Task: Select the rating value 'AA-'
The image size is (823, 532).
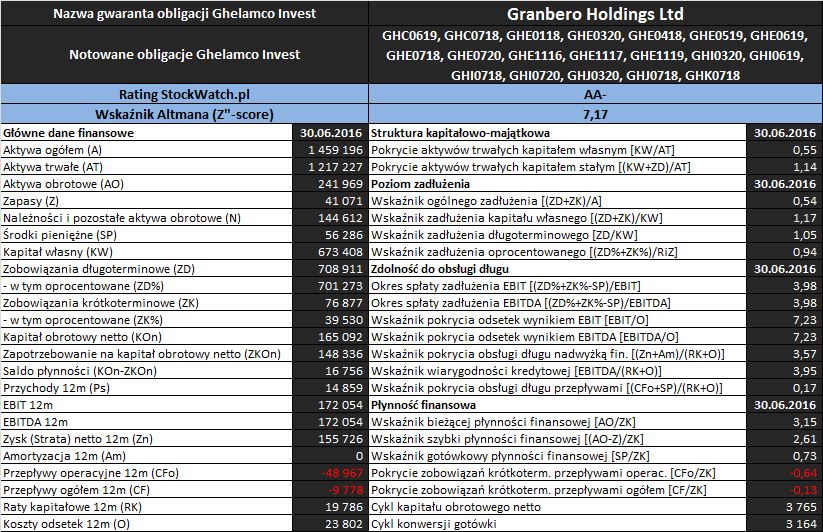Action: click(x=595, y=94)
